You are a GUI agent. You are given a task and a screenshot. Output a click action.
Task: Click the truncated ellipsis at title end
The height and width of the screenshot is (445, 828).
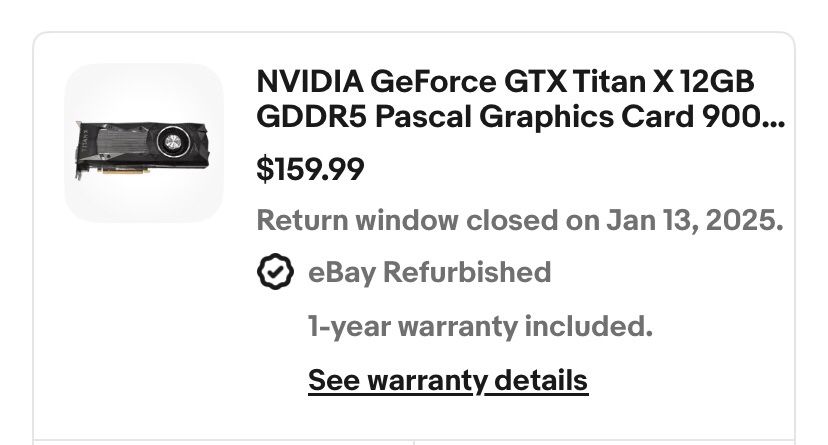click(773, 119)
